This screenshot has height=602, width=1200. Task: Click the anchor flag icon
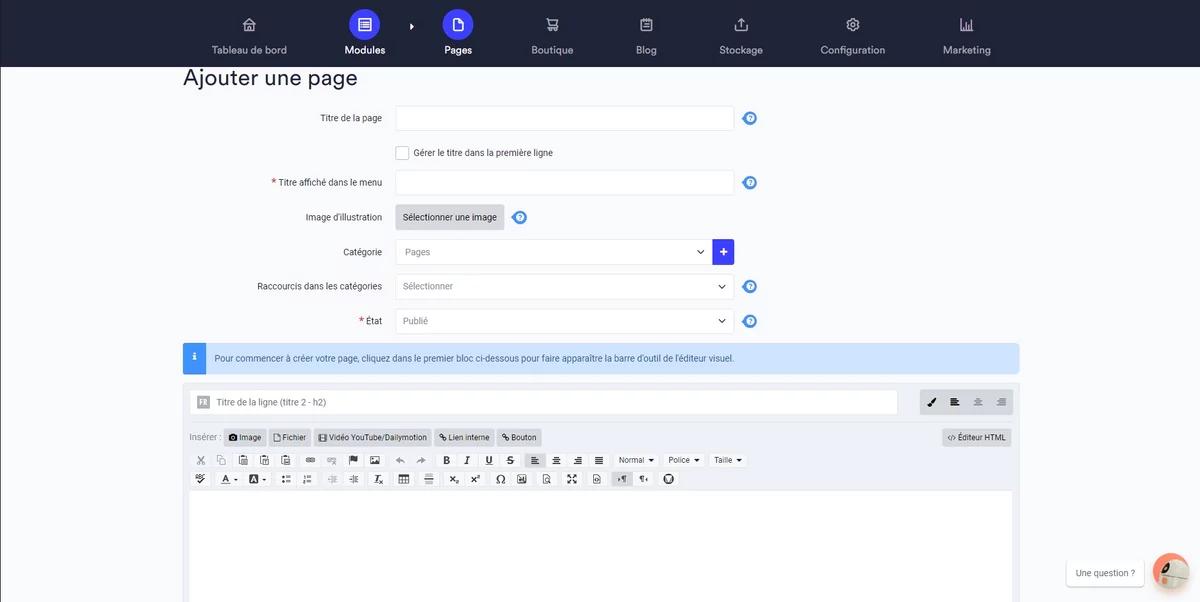pyautogui.click(x=353, y=460)
